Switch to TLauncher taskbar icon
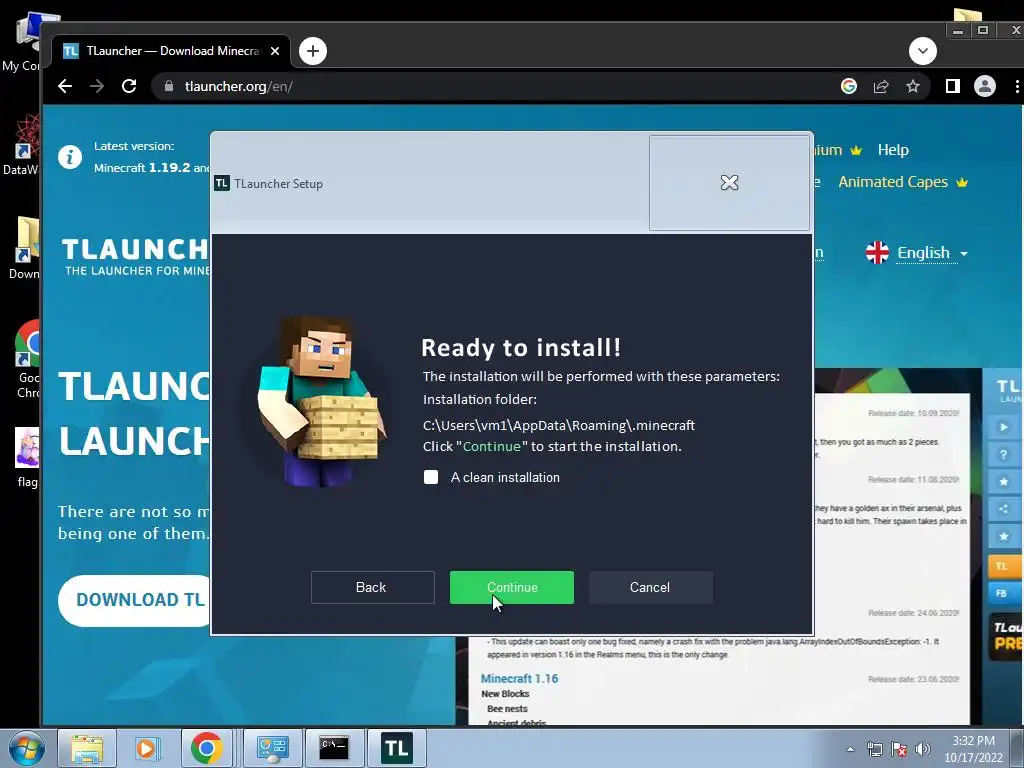1024x768 pixels. (x=396, y=748)
